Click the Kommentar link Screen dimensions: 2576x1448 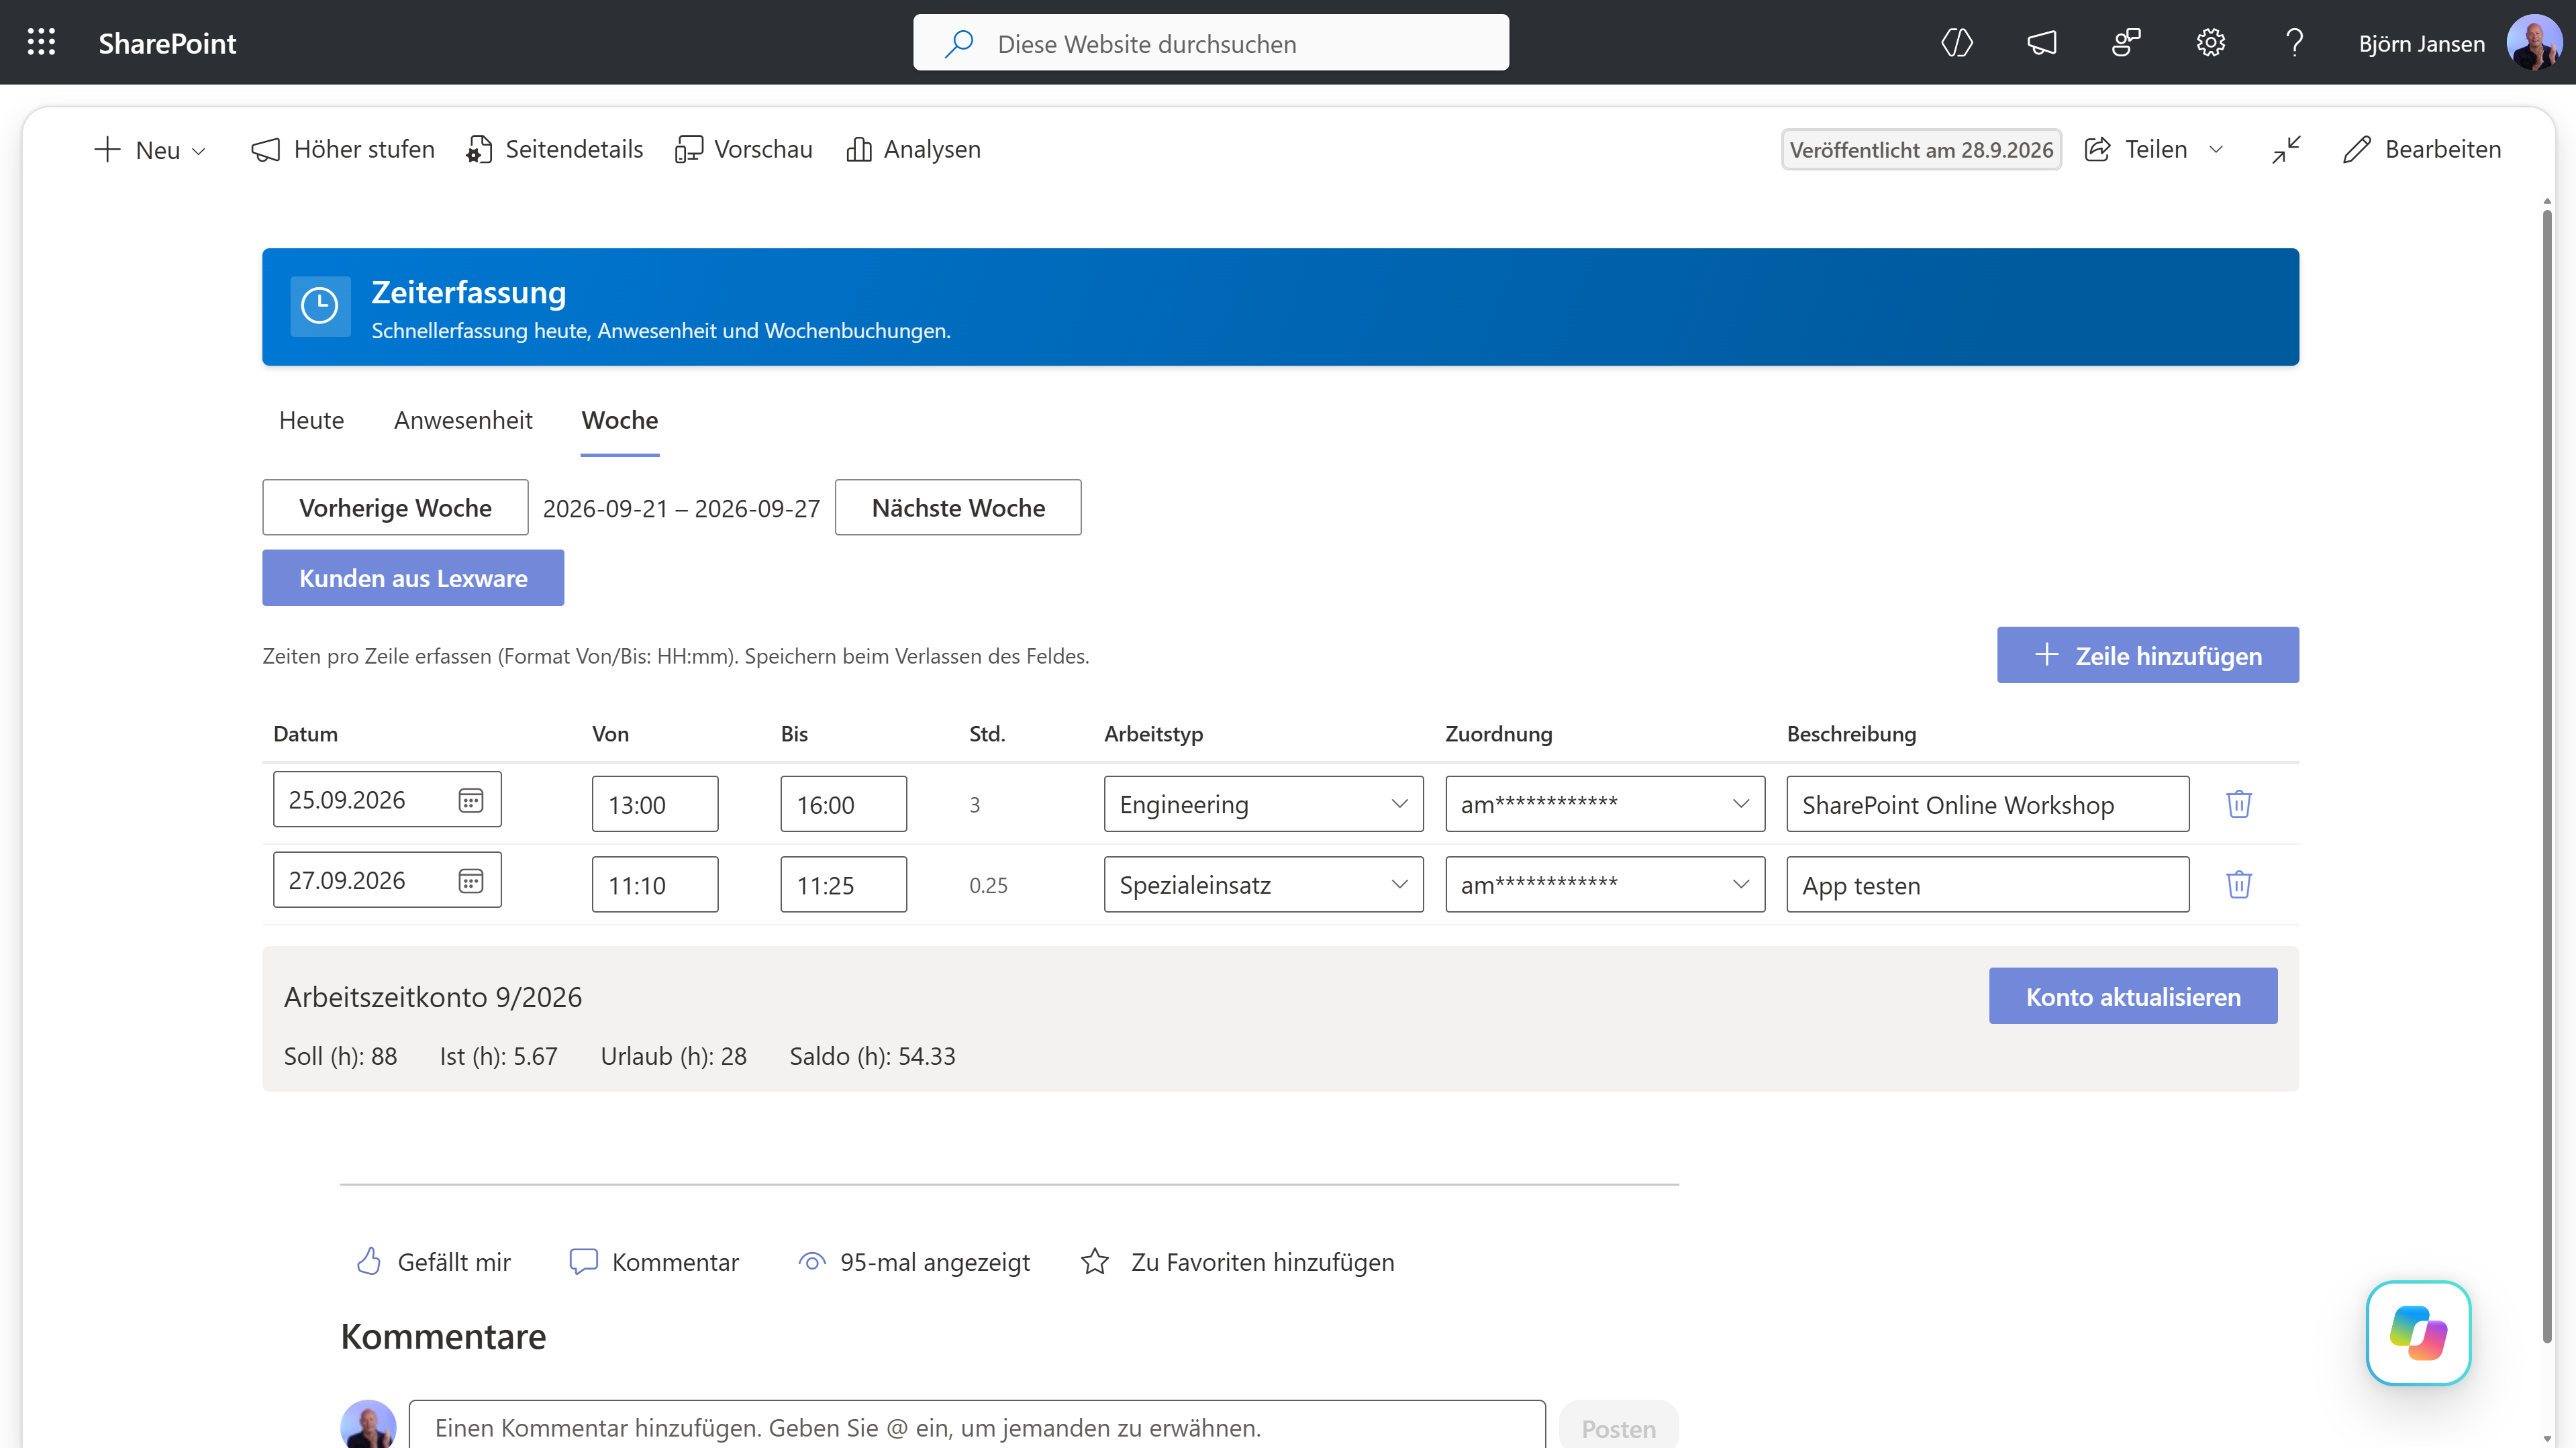point(654,1261)
